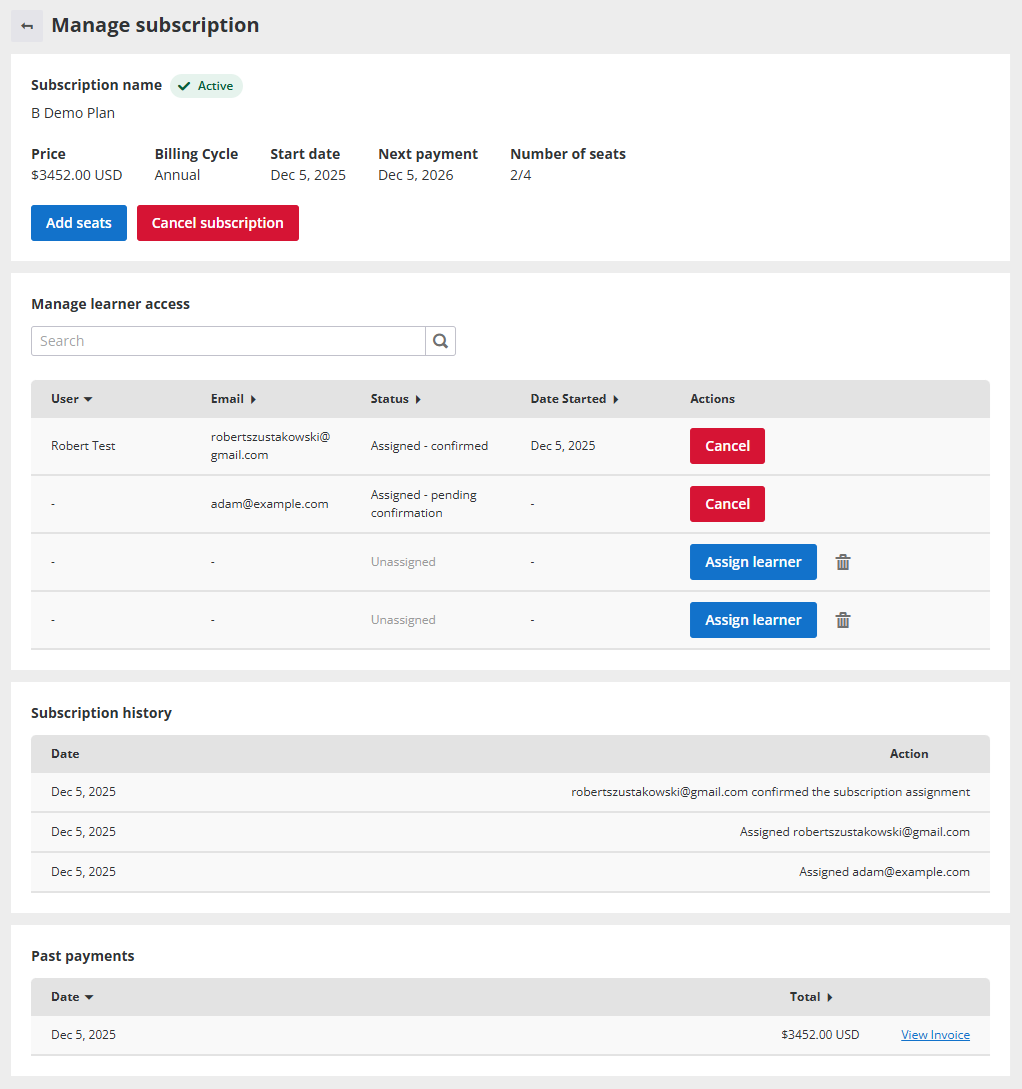1022x1089 pixels.
Task: Click the 'Annual' billing cycle value
Action: click(177, 175)
